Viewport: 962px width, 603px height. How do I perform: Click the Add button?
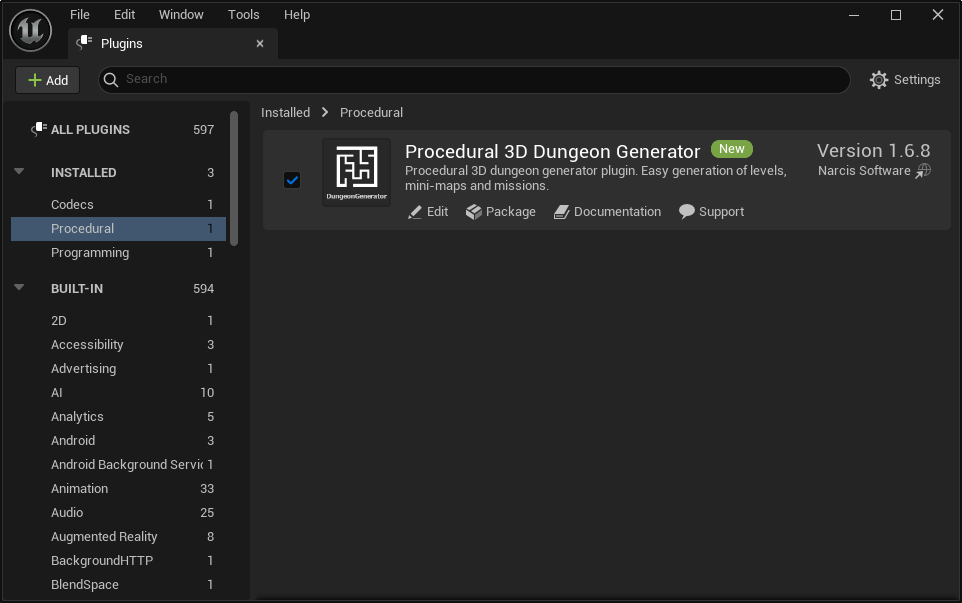[x=48, y=80]
